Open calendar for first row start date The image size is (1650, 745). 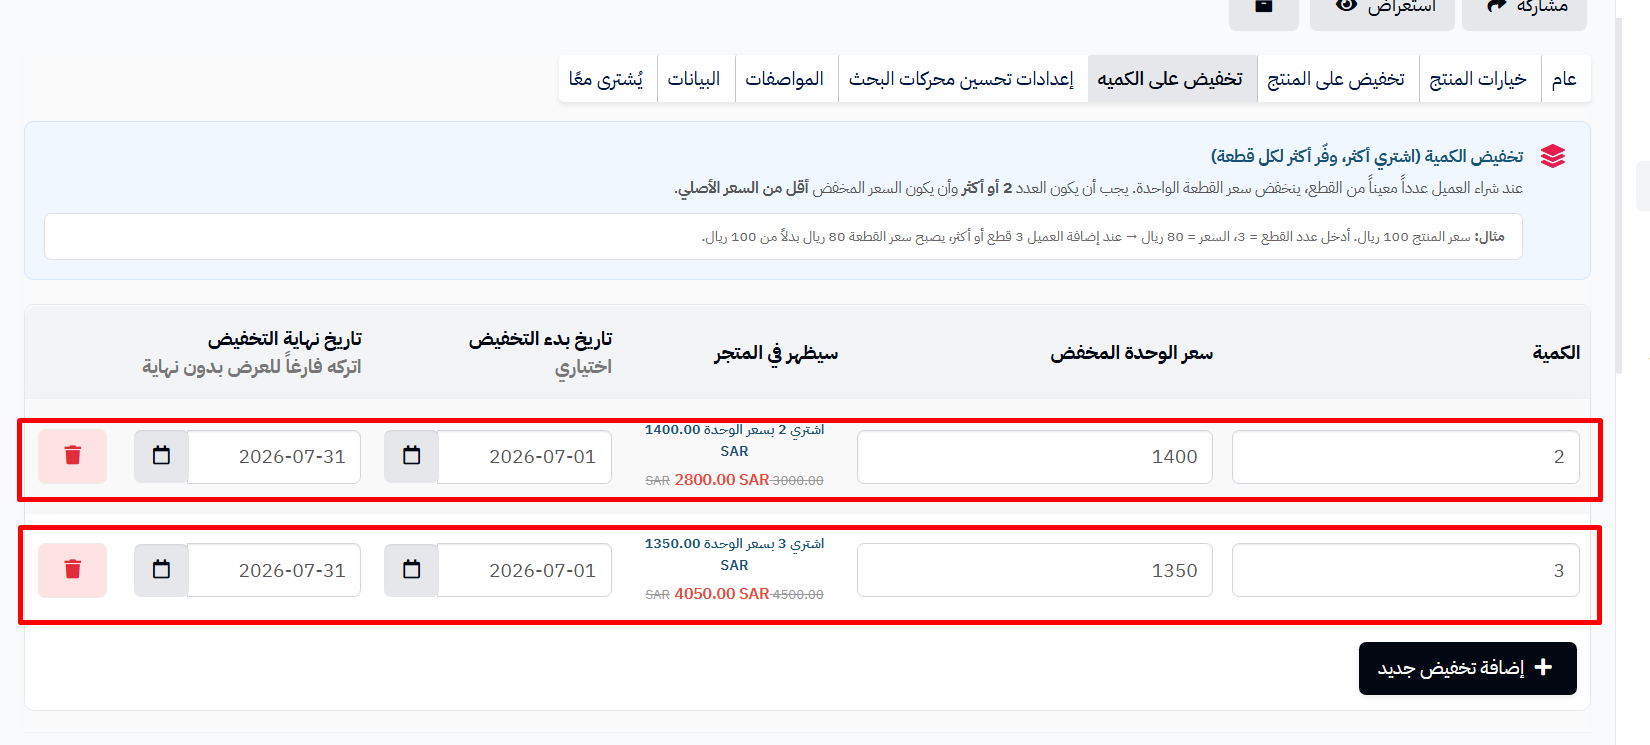(411, 456)
